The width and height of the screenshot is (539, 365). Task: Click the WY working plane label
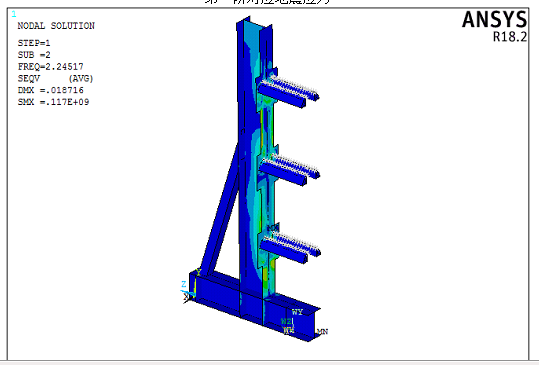click(297, 312)
